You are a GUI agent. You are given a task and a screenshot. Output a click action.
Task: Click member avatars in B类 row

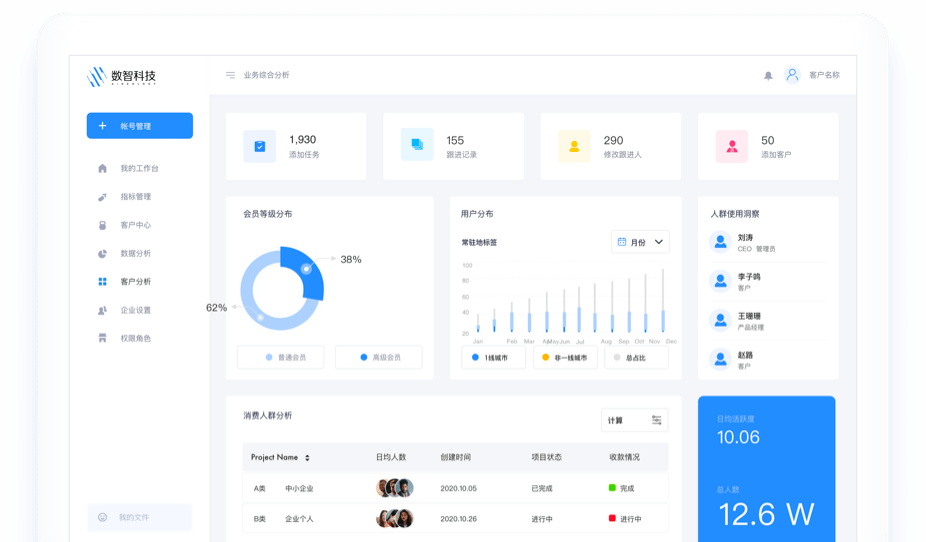tap(394, 518)
